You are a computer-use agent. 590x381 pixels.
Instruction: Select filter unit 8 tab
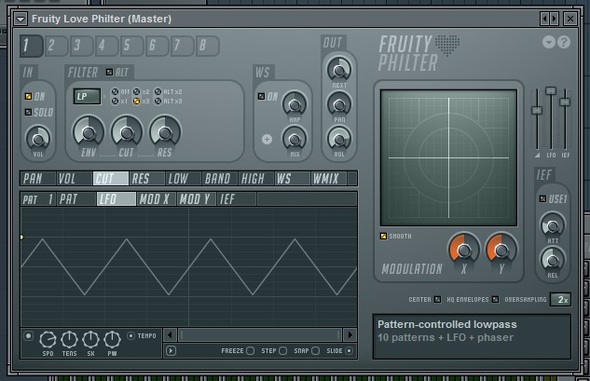tap(207, 46)
